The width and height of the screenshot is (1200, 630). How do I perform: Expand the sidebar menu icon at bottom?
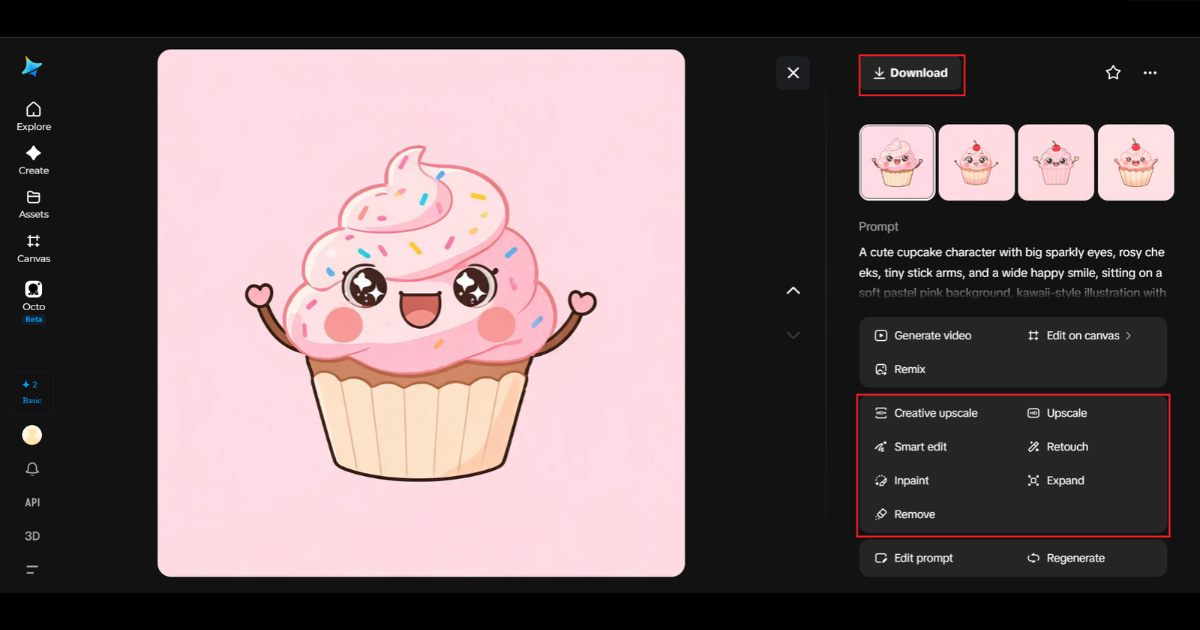[32, 570]
